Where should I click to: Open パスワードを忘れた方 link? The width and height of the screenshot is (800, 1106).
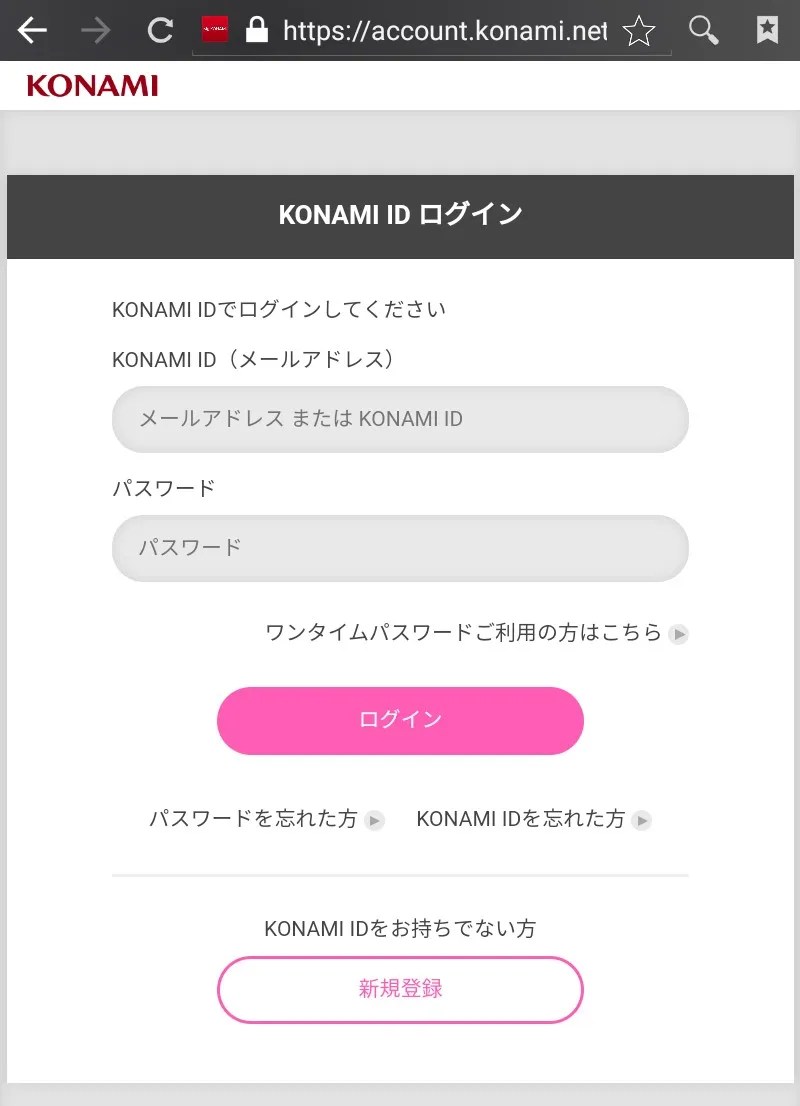click(x=253, y=819)
